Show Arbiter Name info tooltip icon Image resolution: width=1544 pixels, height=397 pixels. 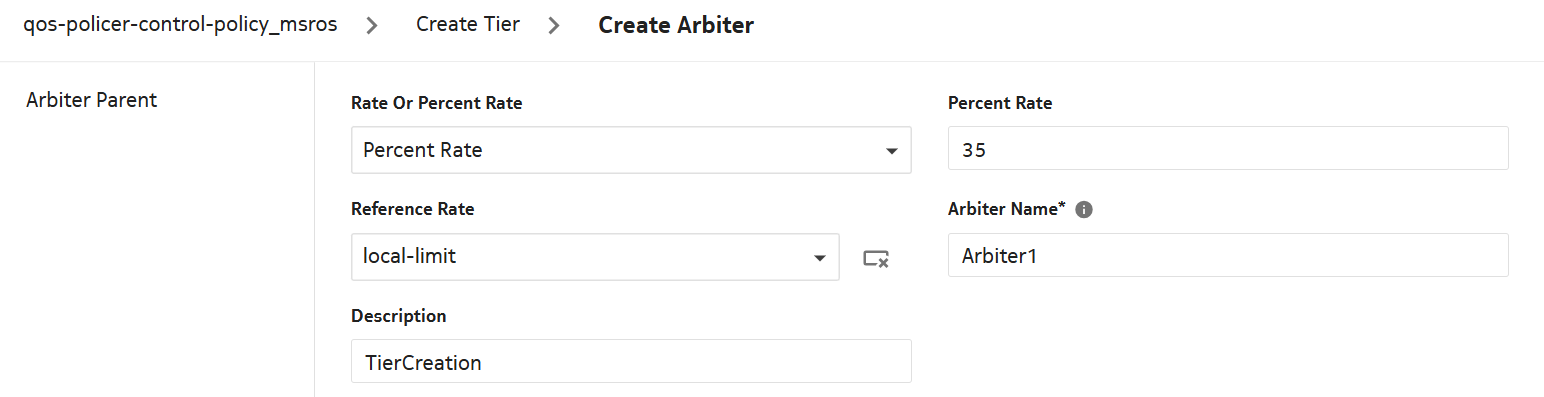click(x=1084, y=210)
